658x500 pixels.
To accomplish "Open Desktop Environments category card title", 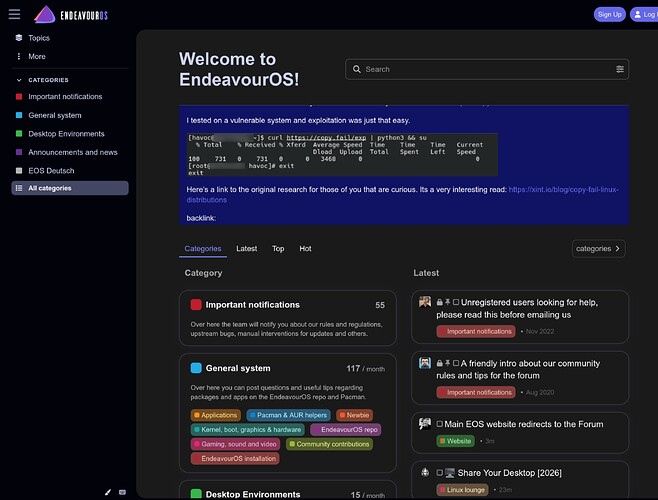I will coord(253,494).
